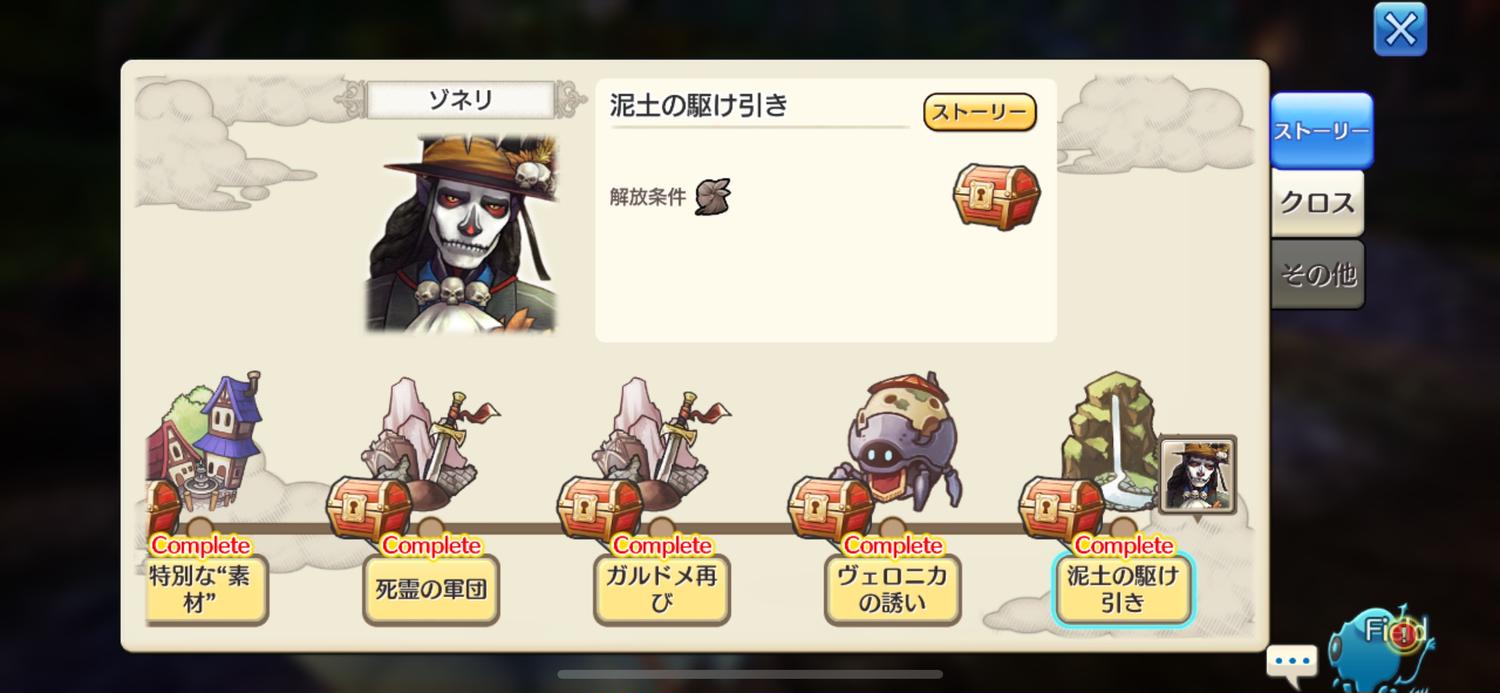1500x693 pixels.
Task: Close the story panel with X button
Action: click(x=1400, y=29)
